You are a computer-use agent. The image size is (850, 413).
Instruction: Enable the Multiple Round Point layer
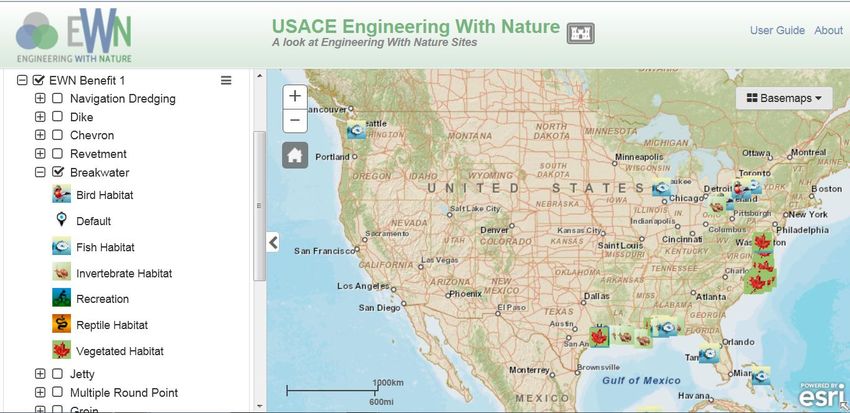coord(57,392)
